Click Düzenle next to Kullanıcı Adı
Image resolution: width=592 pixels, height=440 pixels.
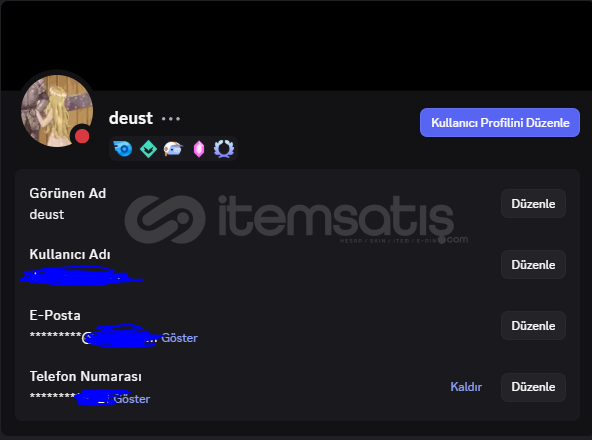[533, 265]
